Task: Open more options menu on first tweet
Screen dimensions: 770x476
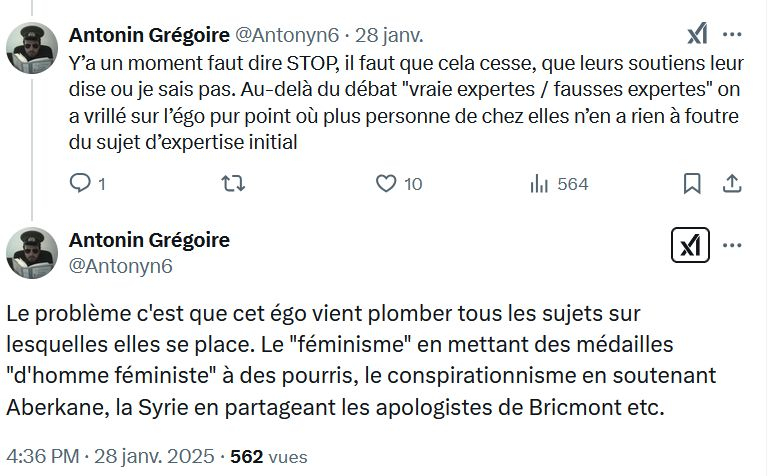Action: (x=732, y=34)
